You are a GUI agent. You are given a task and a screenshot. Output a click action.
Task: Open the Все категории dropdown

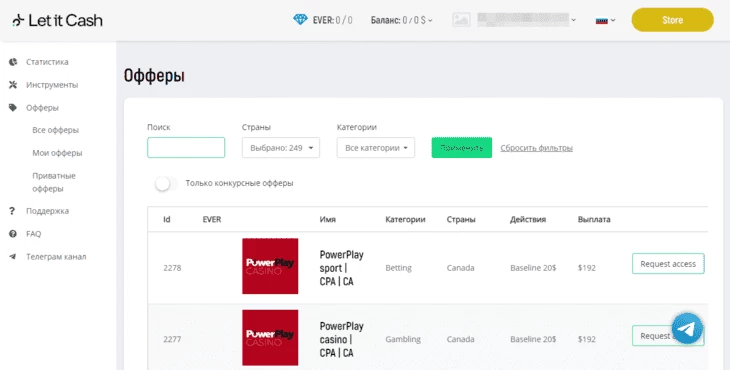[x=376, y=148]
